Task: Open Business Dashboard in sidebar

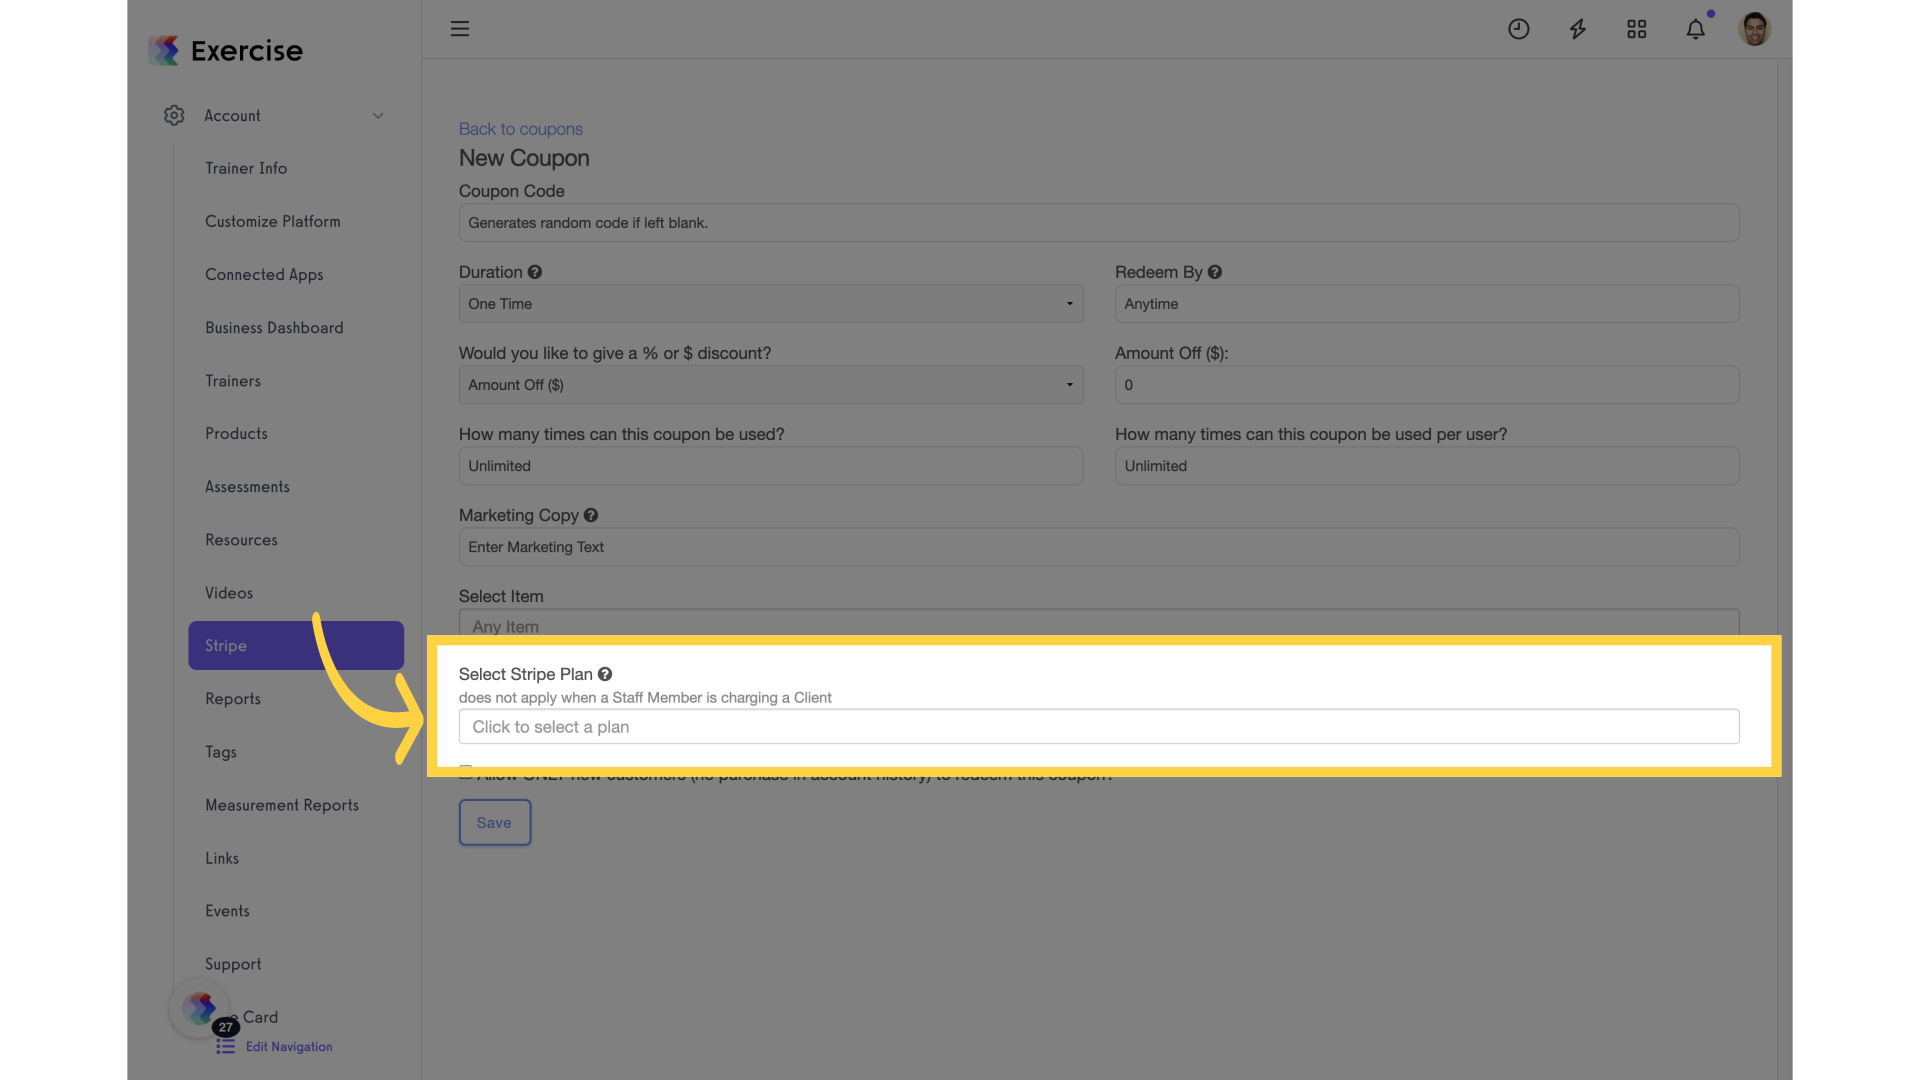Action: (x=274, y=328)
